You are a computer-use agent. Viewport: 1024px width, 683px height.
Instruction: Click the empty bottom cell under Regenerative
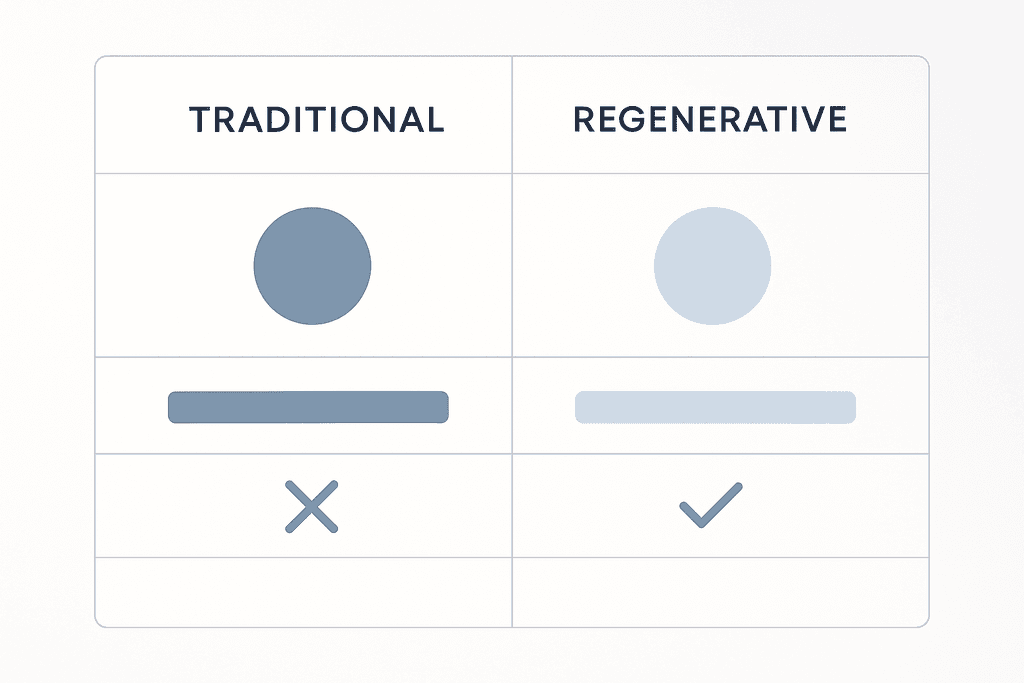click(x=720, y=592)
